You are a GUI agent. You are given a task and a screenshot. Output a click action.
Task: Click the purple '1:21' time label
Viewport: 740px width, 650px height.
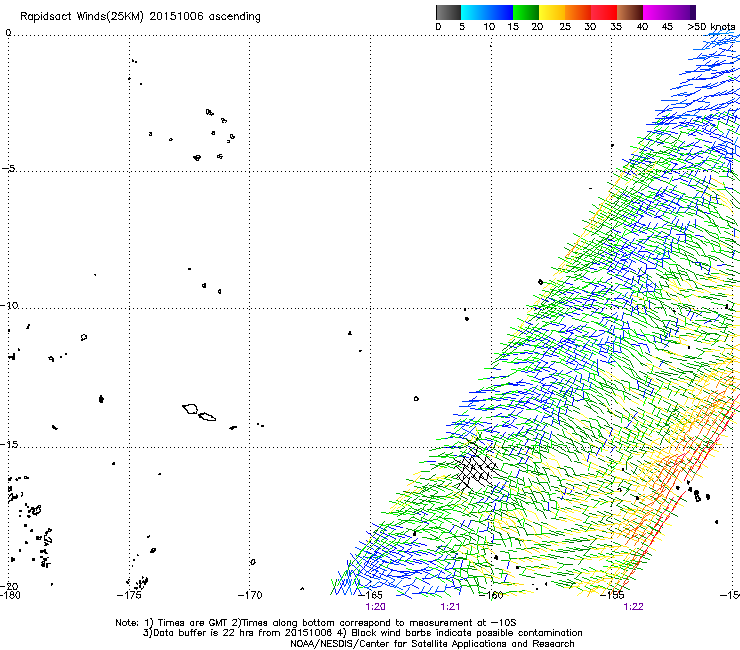click(x=450, y=607)
